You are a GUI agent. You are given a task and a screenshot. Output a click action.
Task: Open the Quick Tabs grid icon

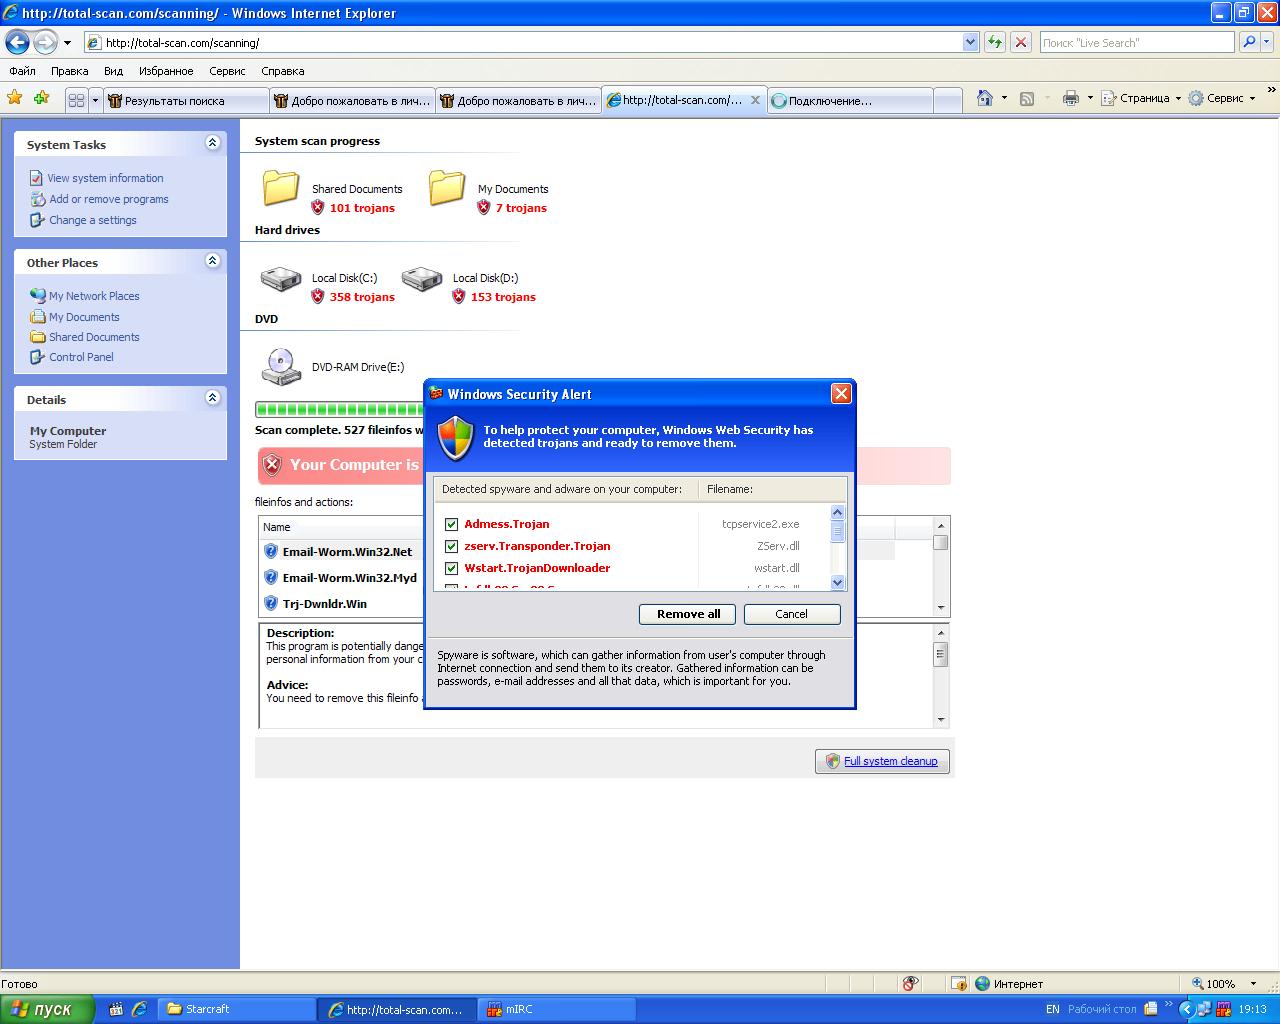click(76, 100)
